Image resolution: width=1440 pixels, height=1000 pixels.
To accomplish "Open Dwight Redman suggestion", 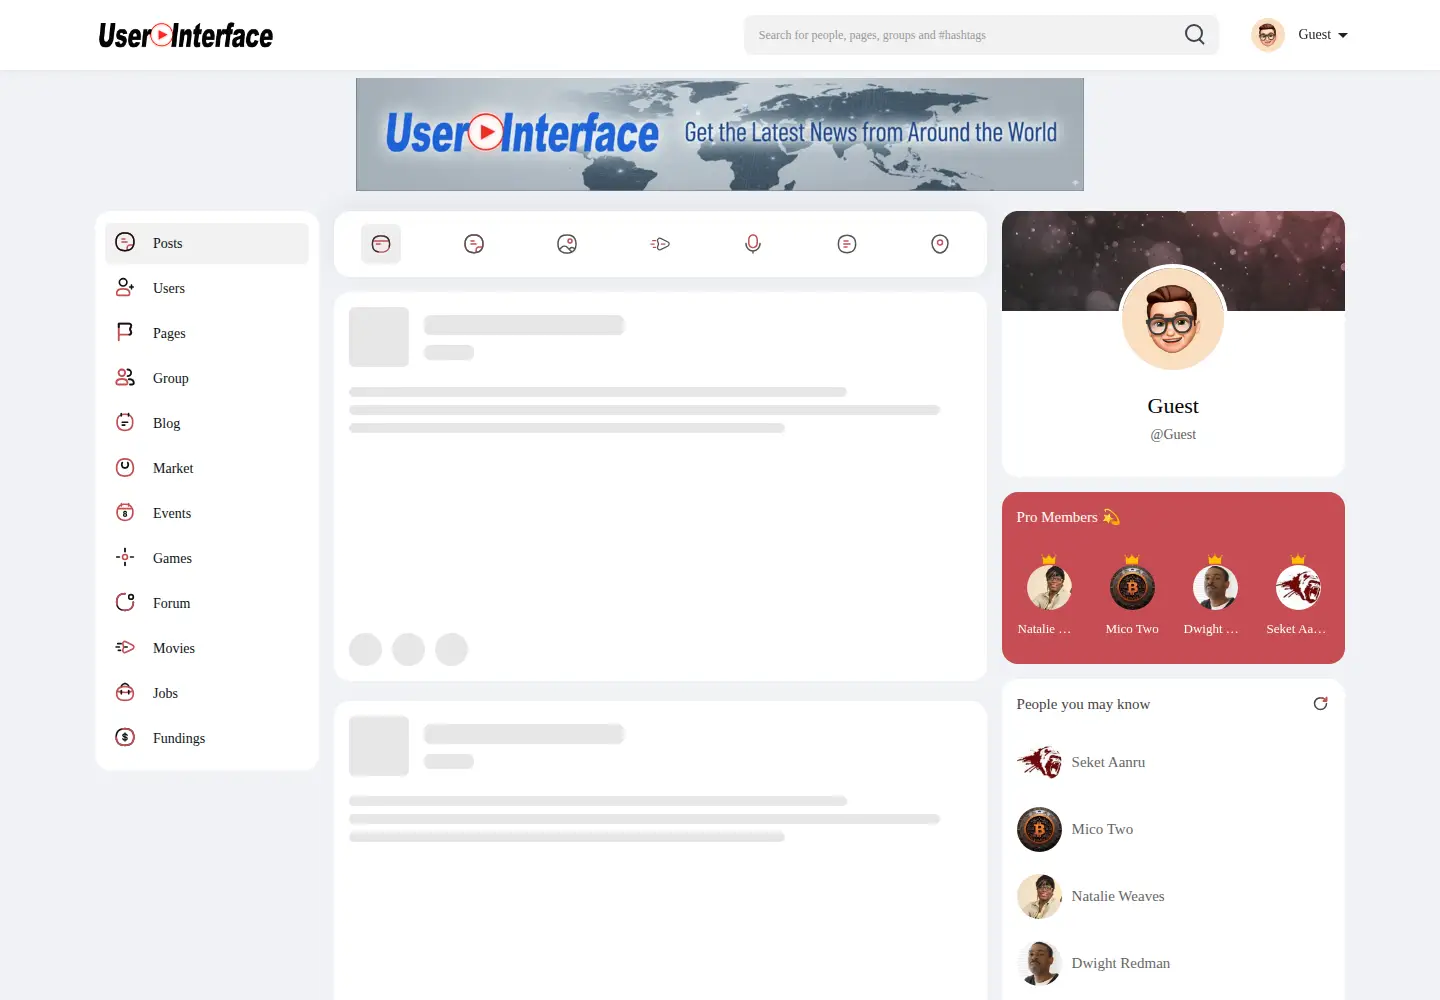I will [1120, 963].
